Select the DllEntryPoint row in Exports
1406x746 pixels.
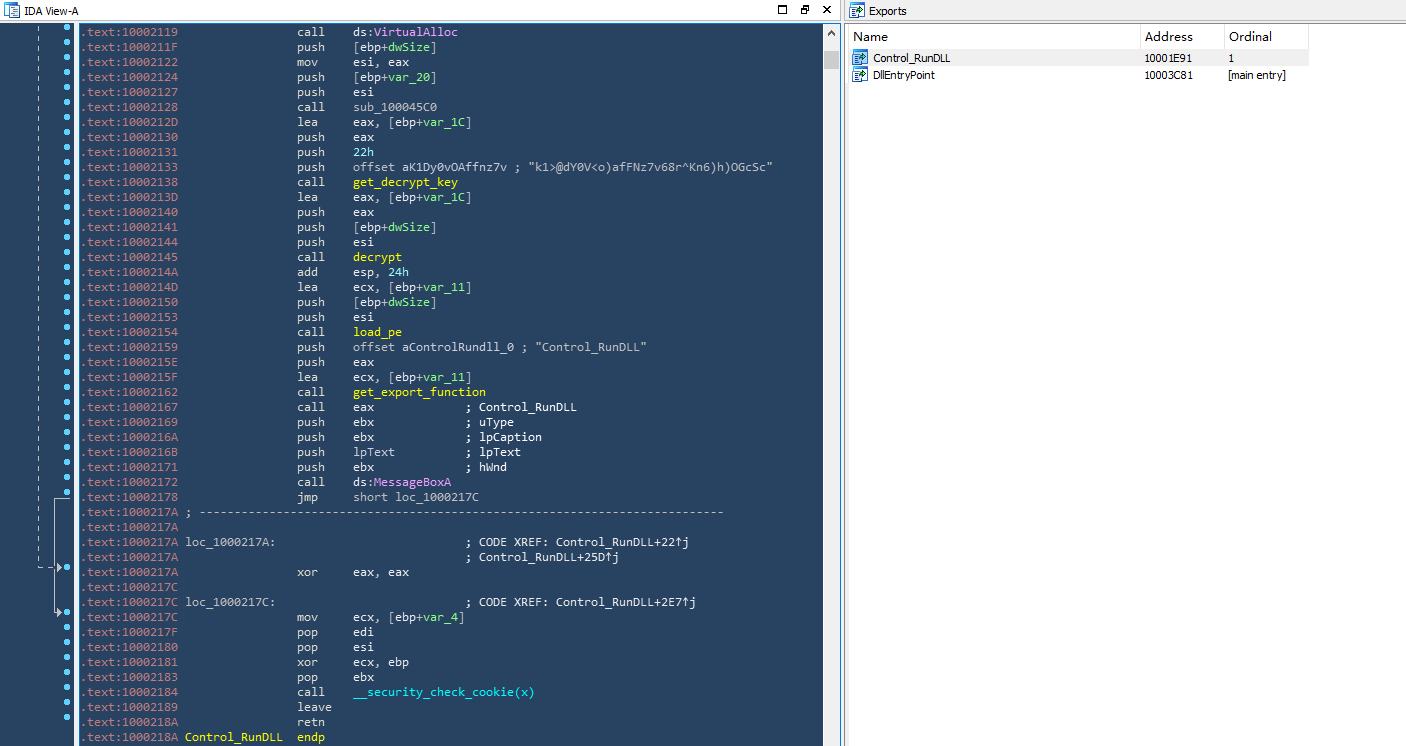(x=904, y=75)
